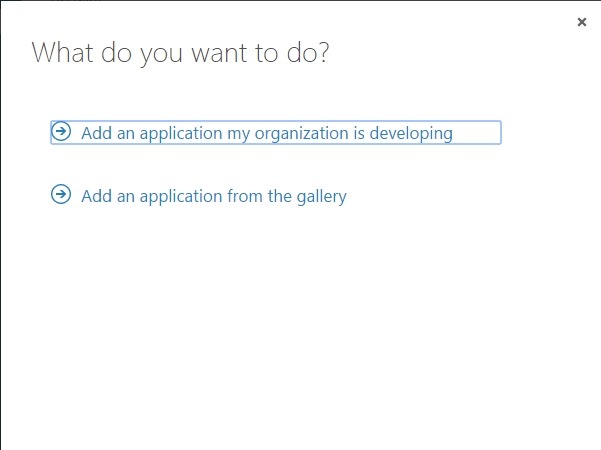601x450 pixels.
Task: Close the dialog with the X button
Action: tap(582, 22)
